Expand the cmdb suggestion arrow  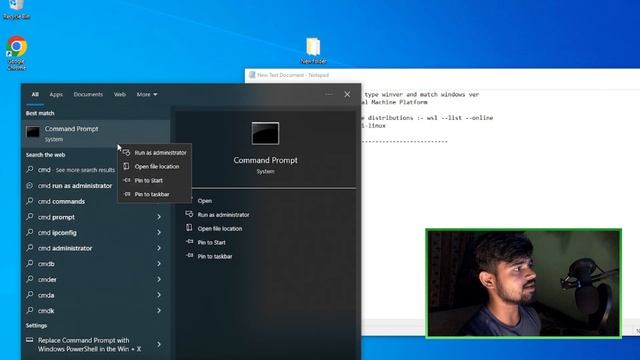[159, 264]
